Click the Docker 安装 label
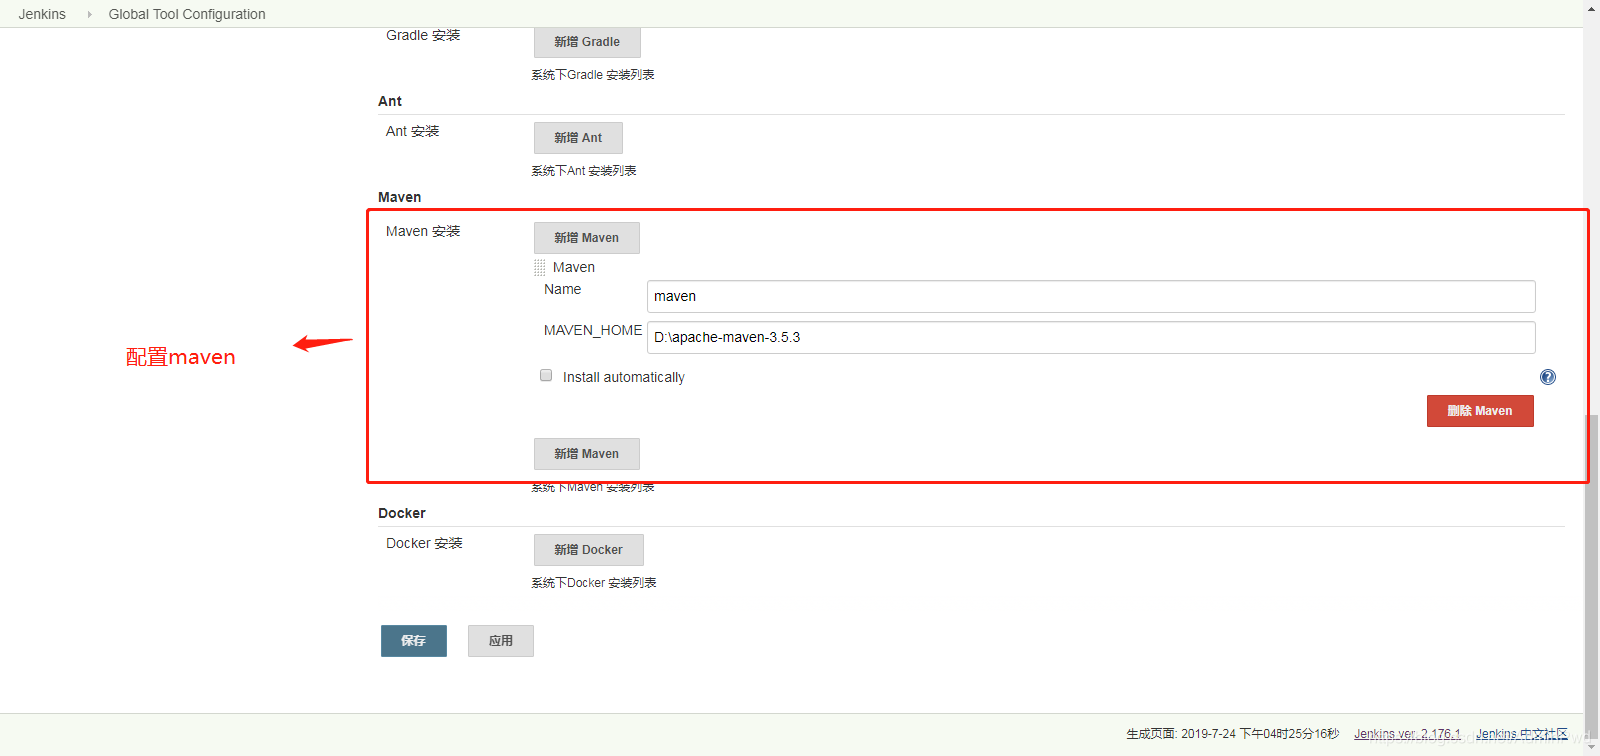1600x756 pixels. coord(424,543)
